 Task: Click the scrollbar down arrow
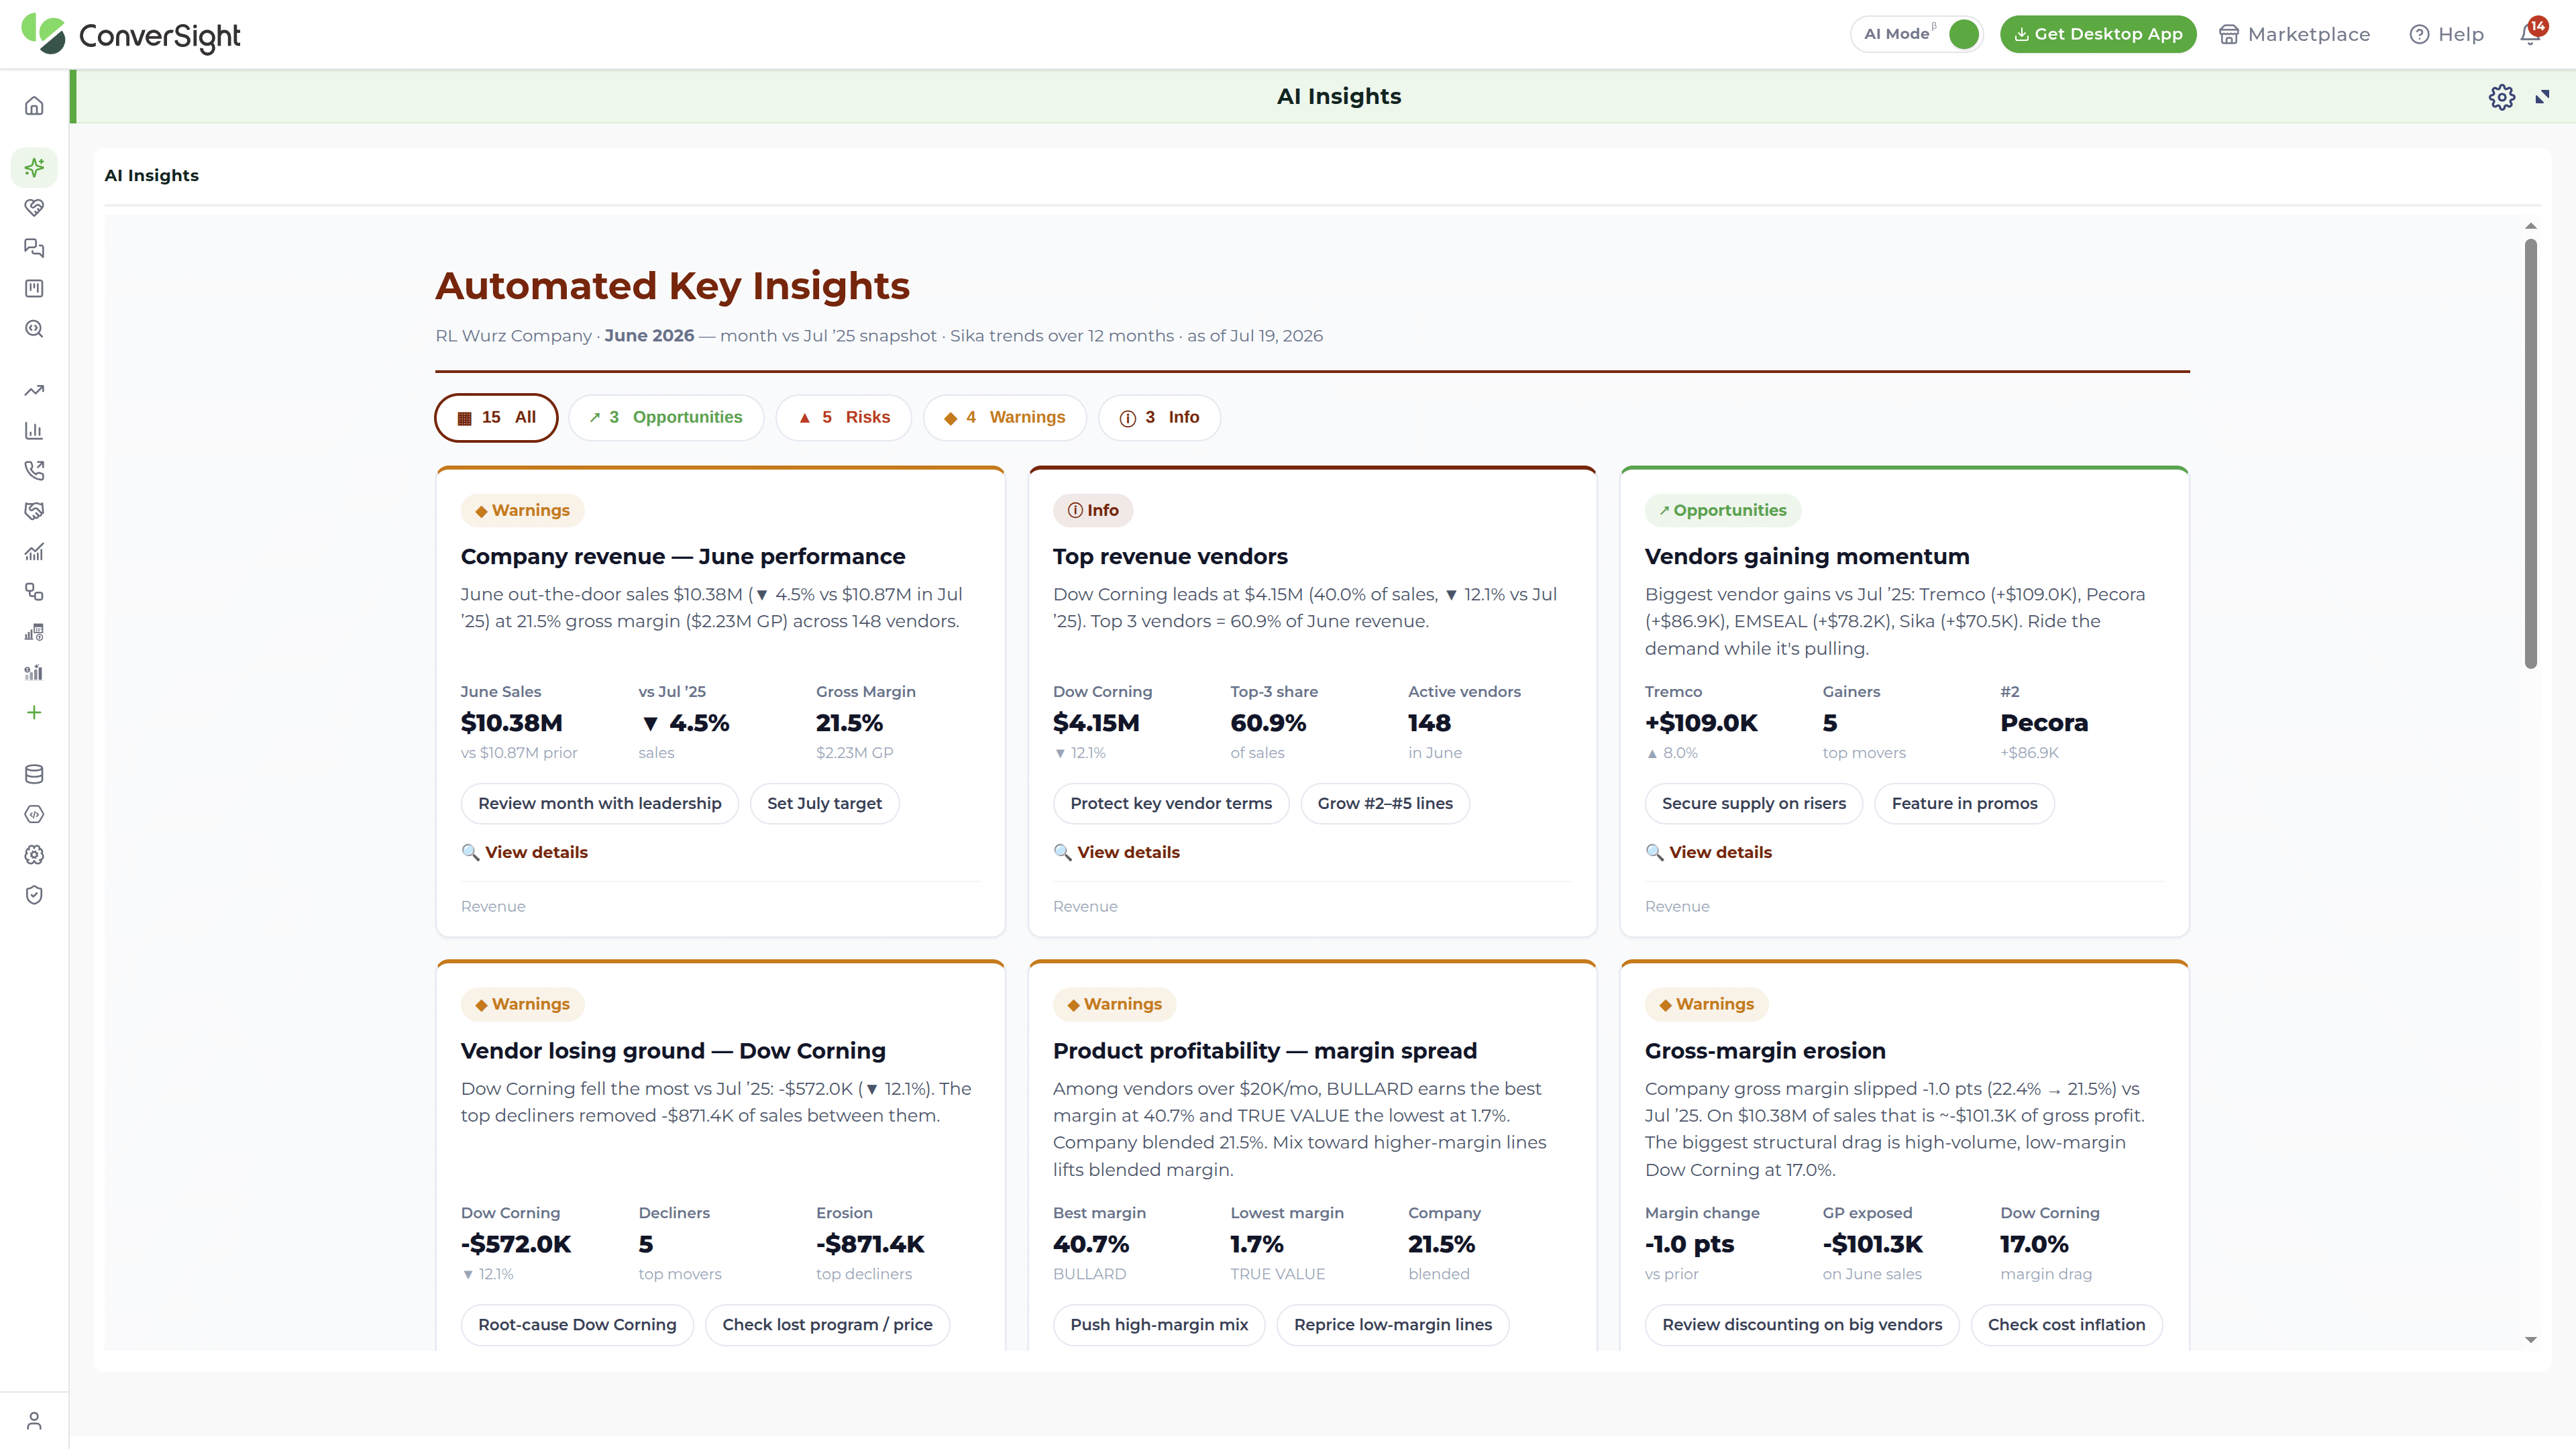pos(2530,1340)
